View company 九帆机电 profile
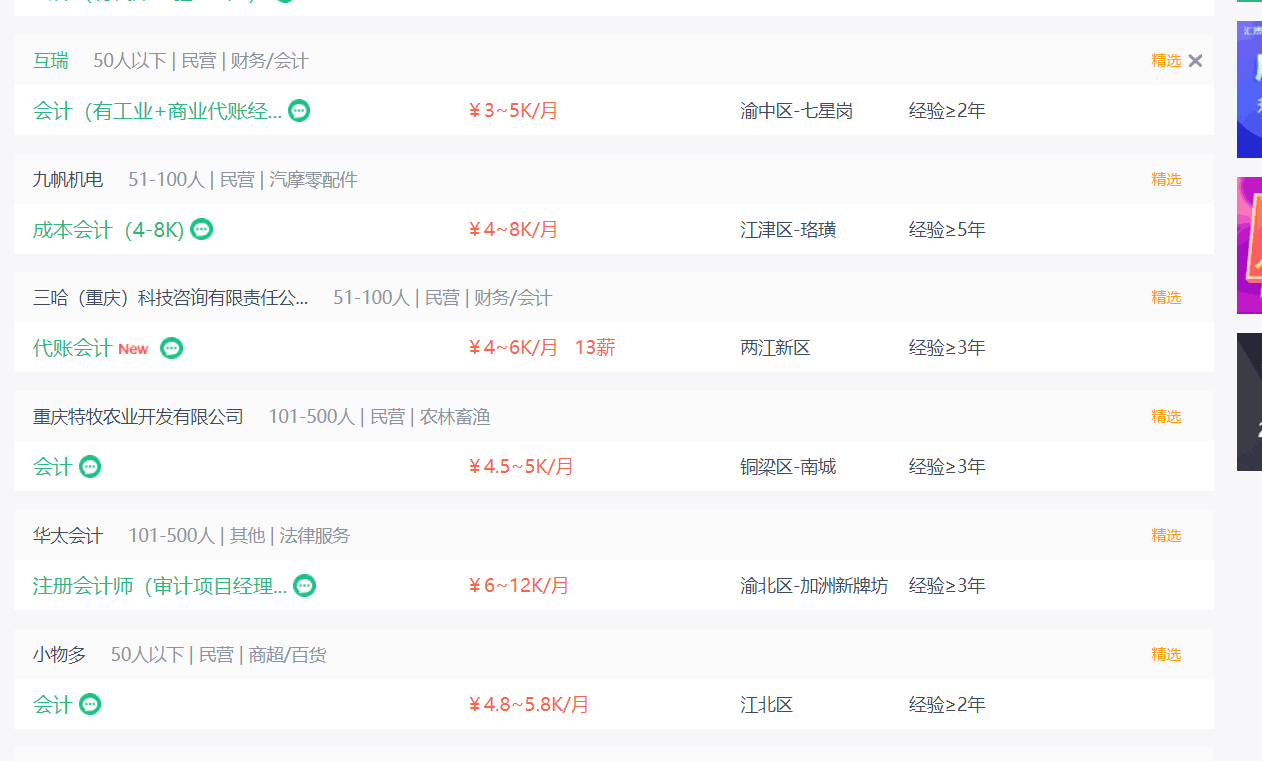Screen dimensions: 1262x761 [68, 180]
